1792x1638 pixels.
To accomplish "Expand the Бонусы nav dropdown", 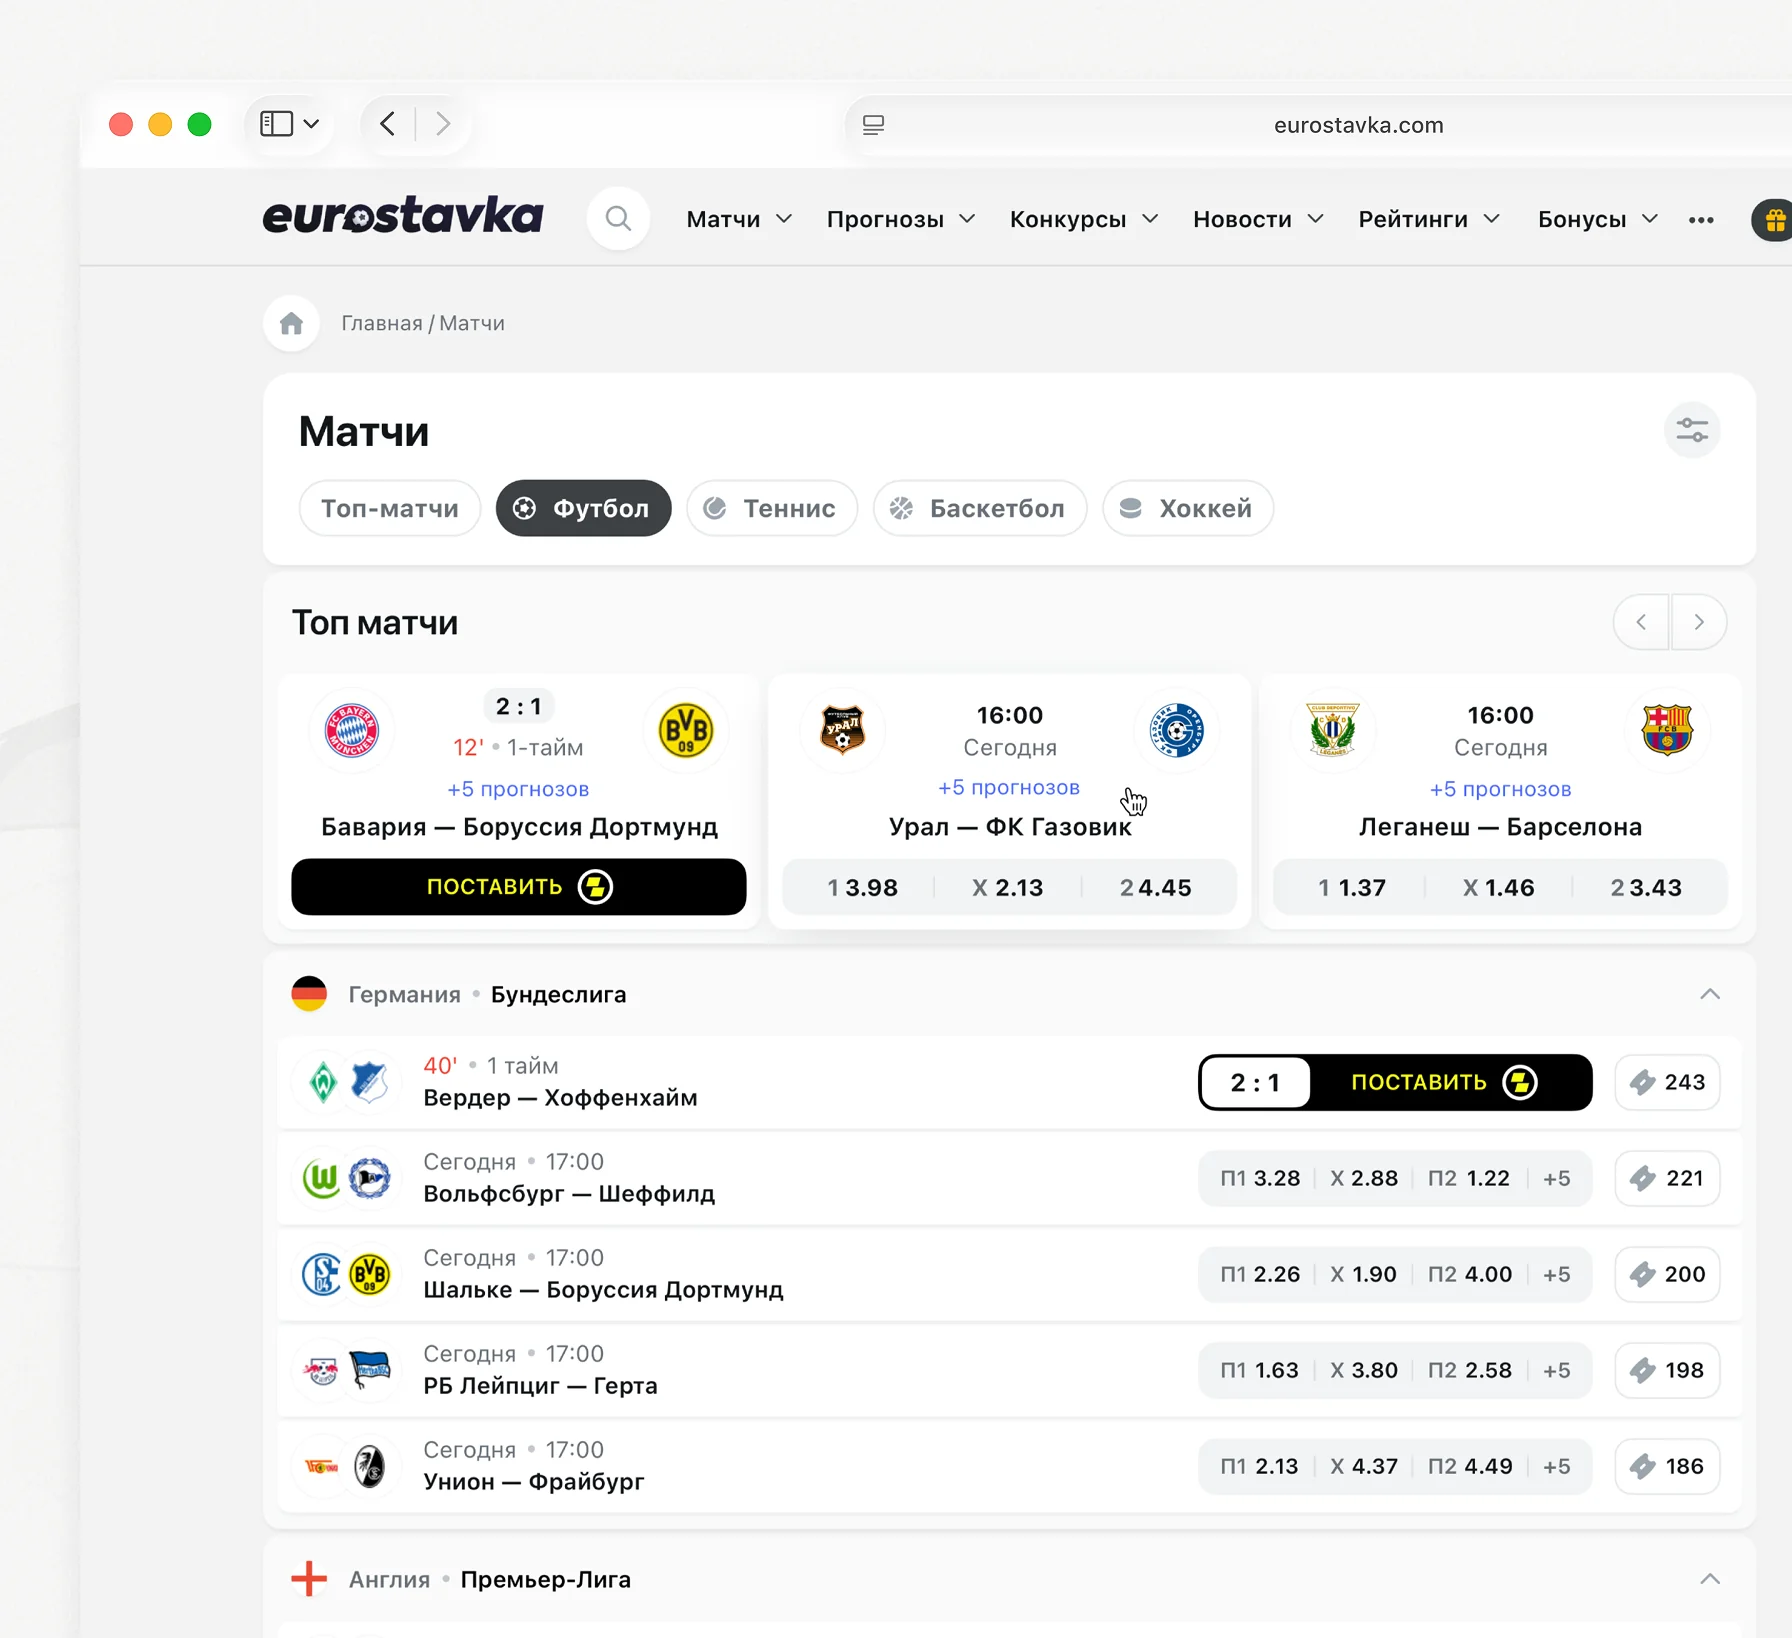I will pos(1598,219).
